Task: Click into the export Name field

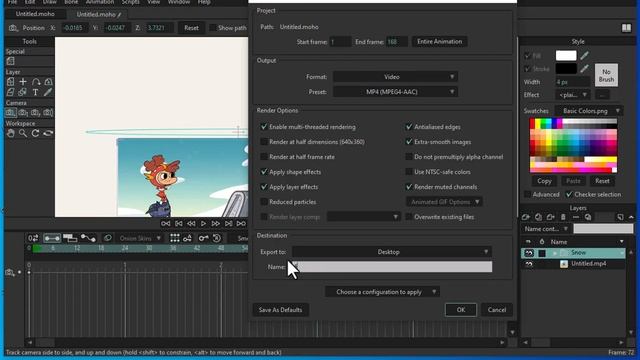Action: point(392,267)
